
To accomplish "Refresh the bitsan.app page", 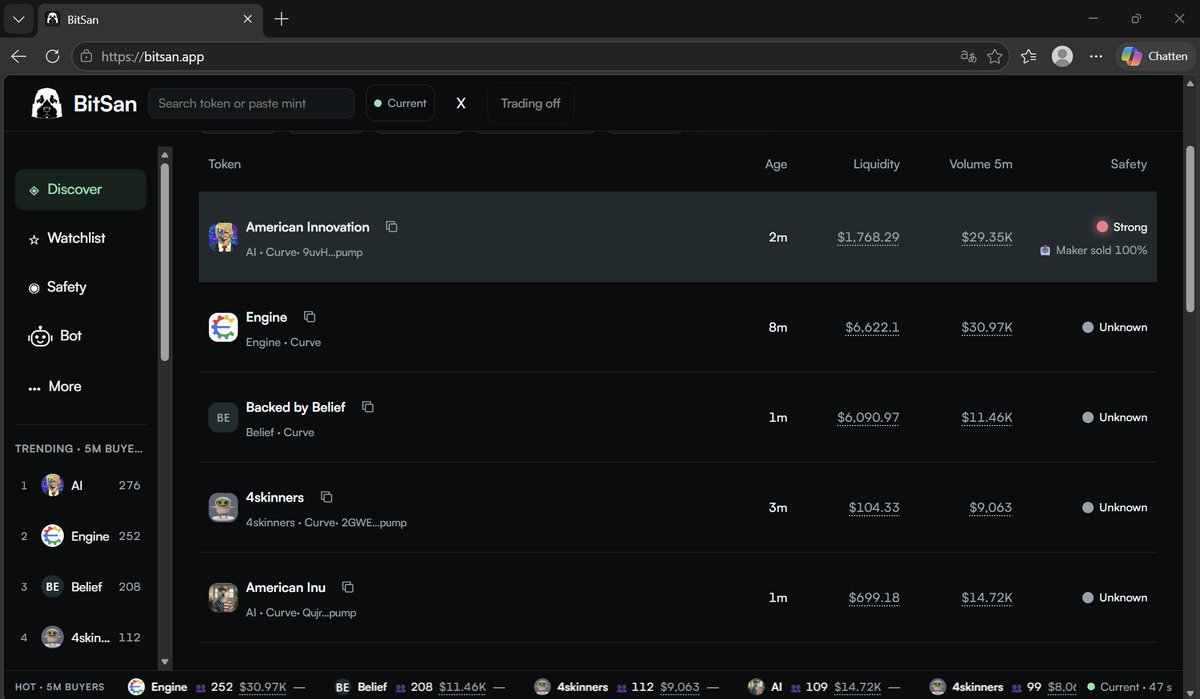I will pos(52,56).
